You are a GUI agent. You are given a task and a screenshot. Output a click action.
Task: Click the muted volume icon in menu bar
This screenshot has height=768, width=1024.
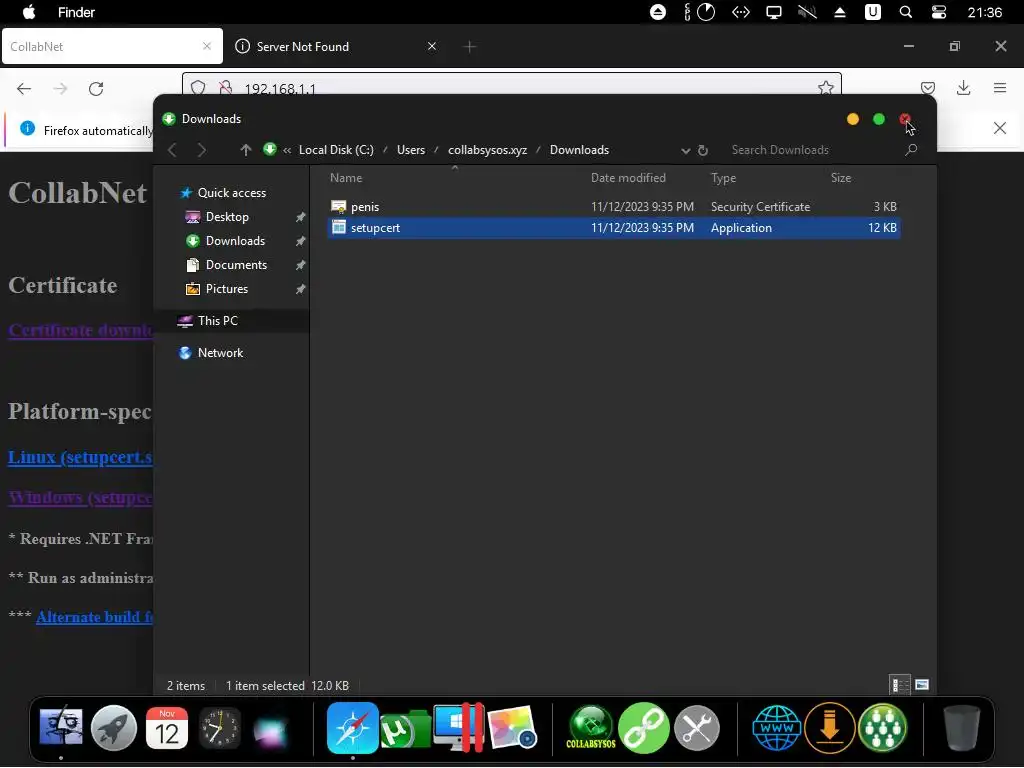807,12
